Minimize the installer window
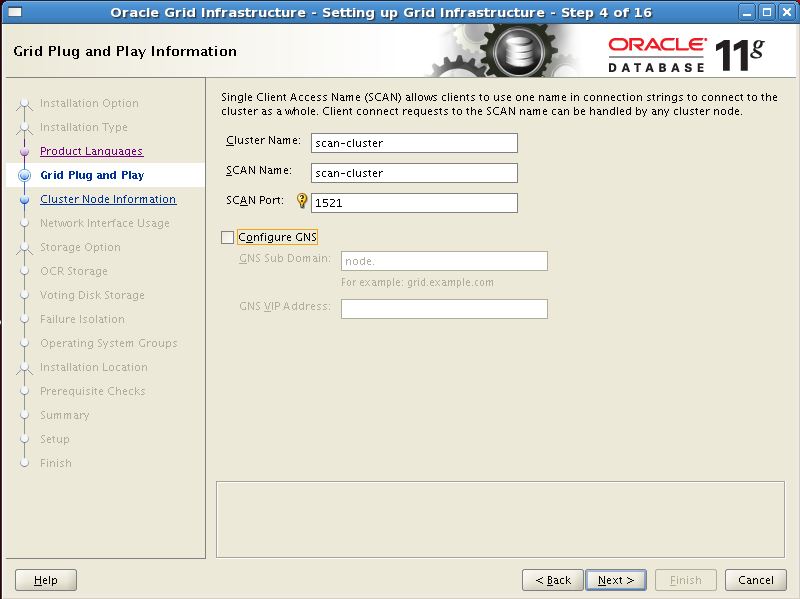 coord(747,12)
